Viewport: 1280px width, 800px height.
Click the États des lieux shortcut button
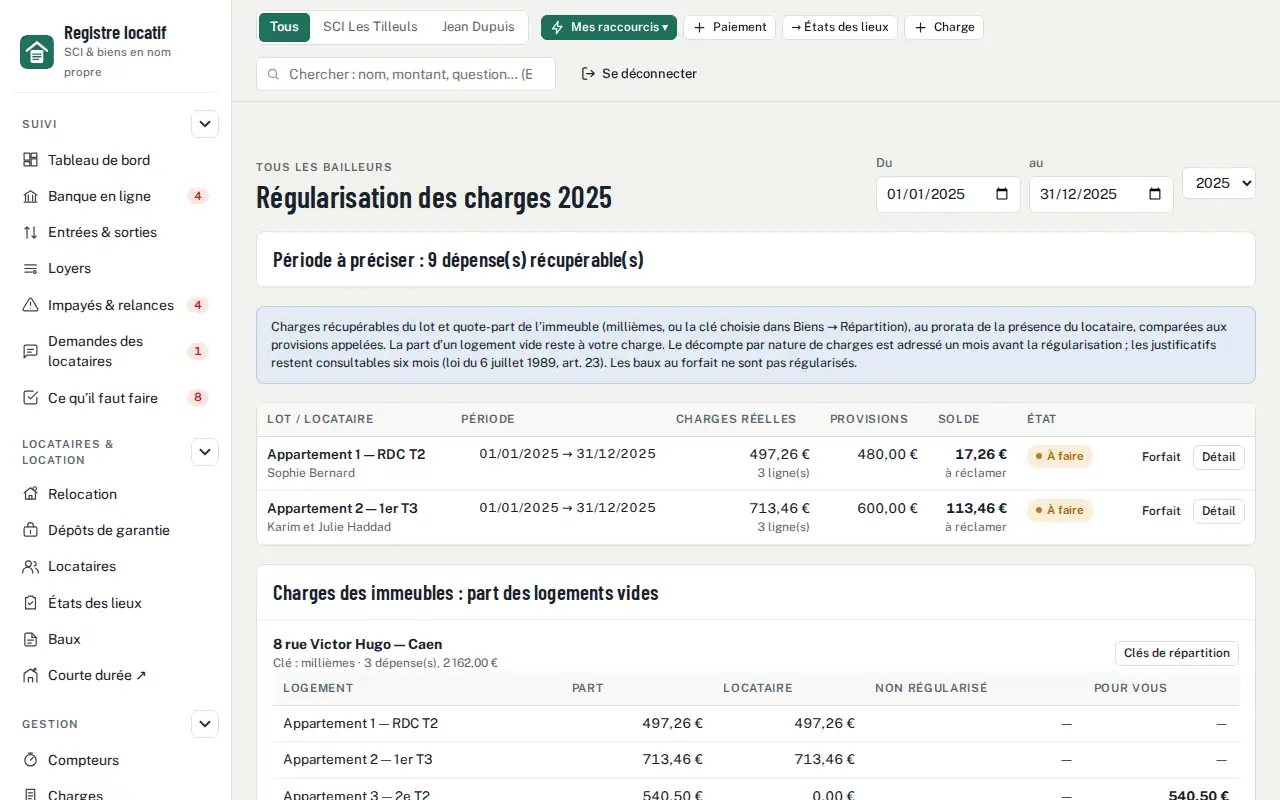(840, 27)
